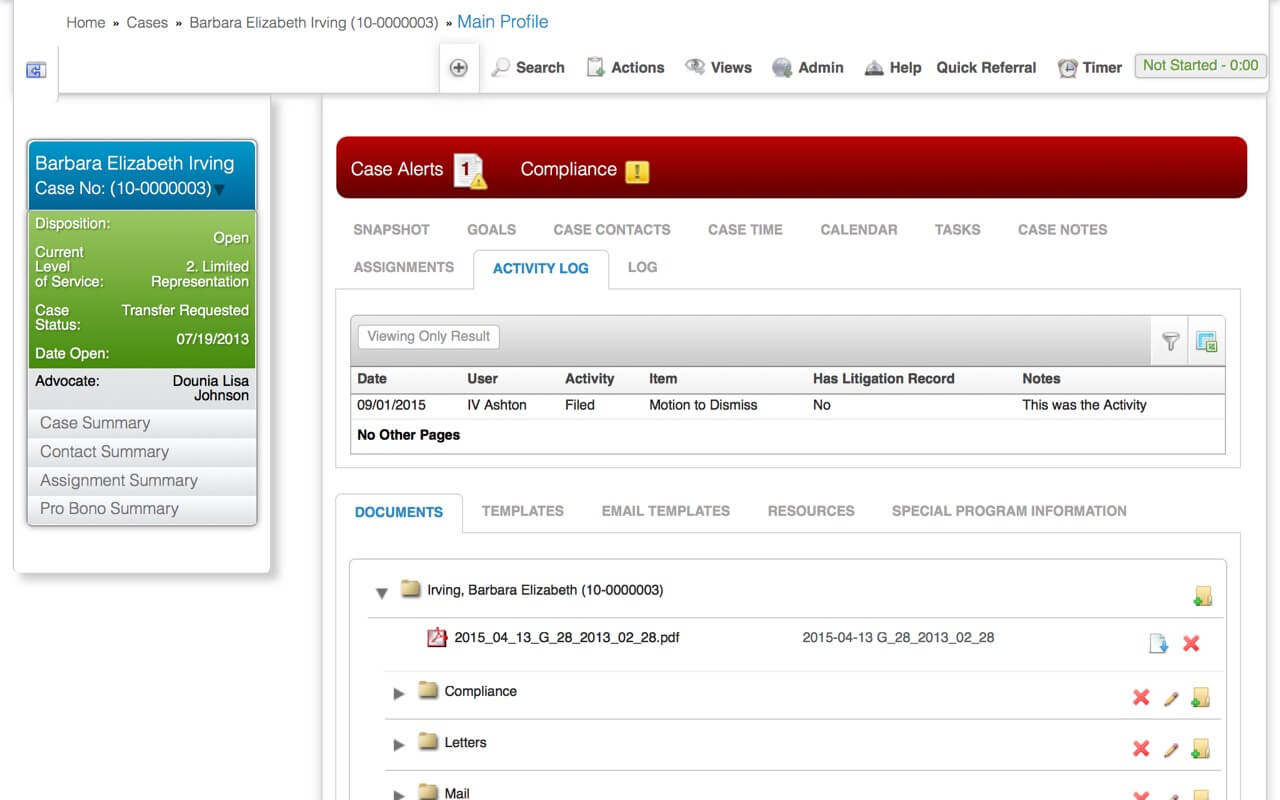This screenshot has height=800, width=1280.
Task: Open the EMAIL TEMPLATES tab
Action: (664, 511)
